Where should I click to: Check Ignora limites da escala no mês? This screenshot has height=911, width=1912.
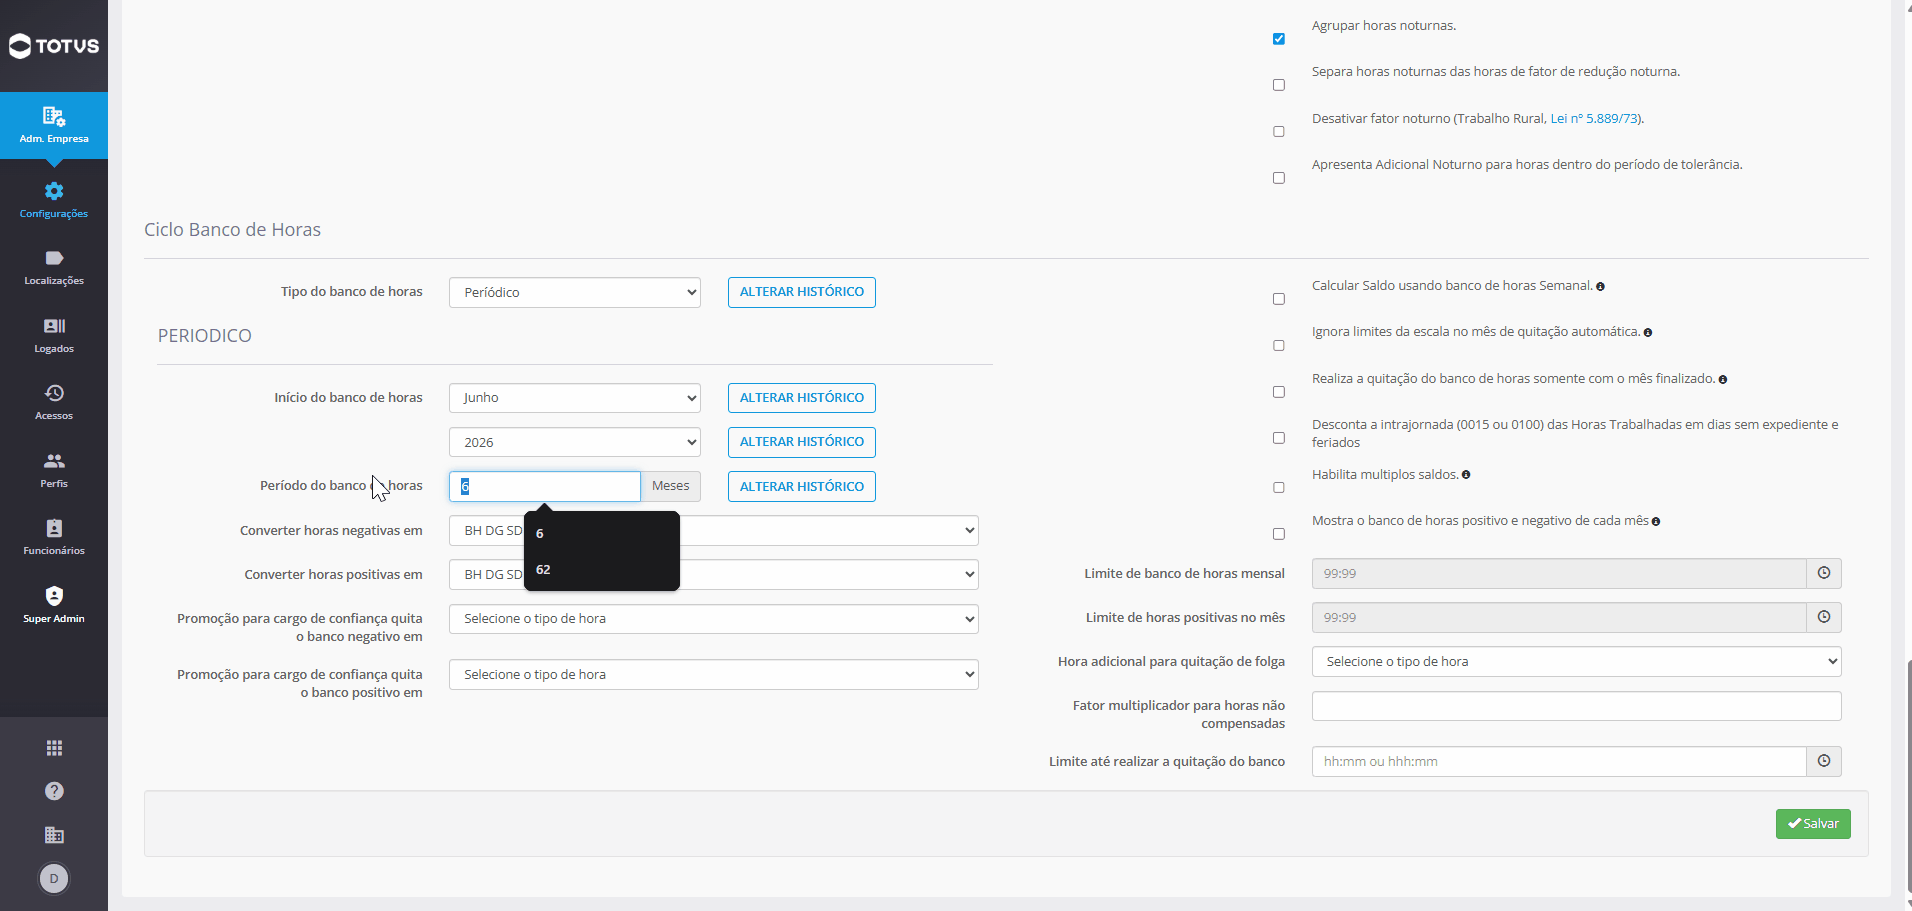1279,346
